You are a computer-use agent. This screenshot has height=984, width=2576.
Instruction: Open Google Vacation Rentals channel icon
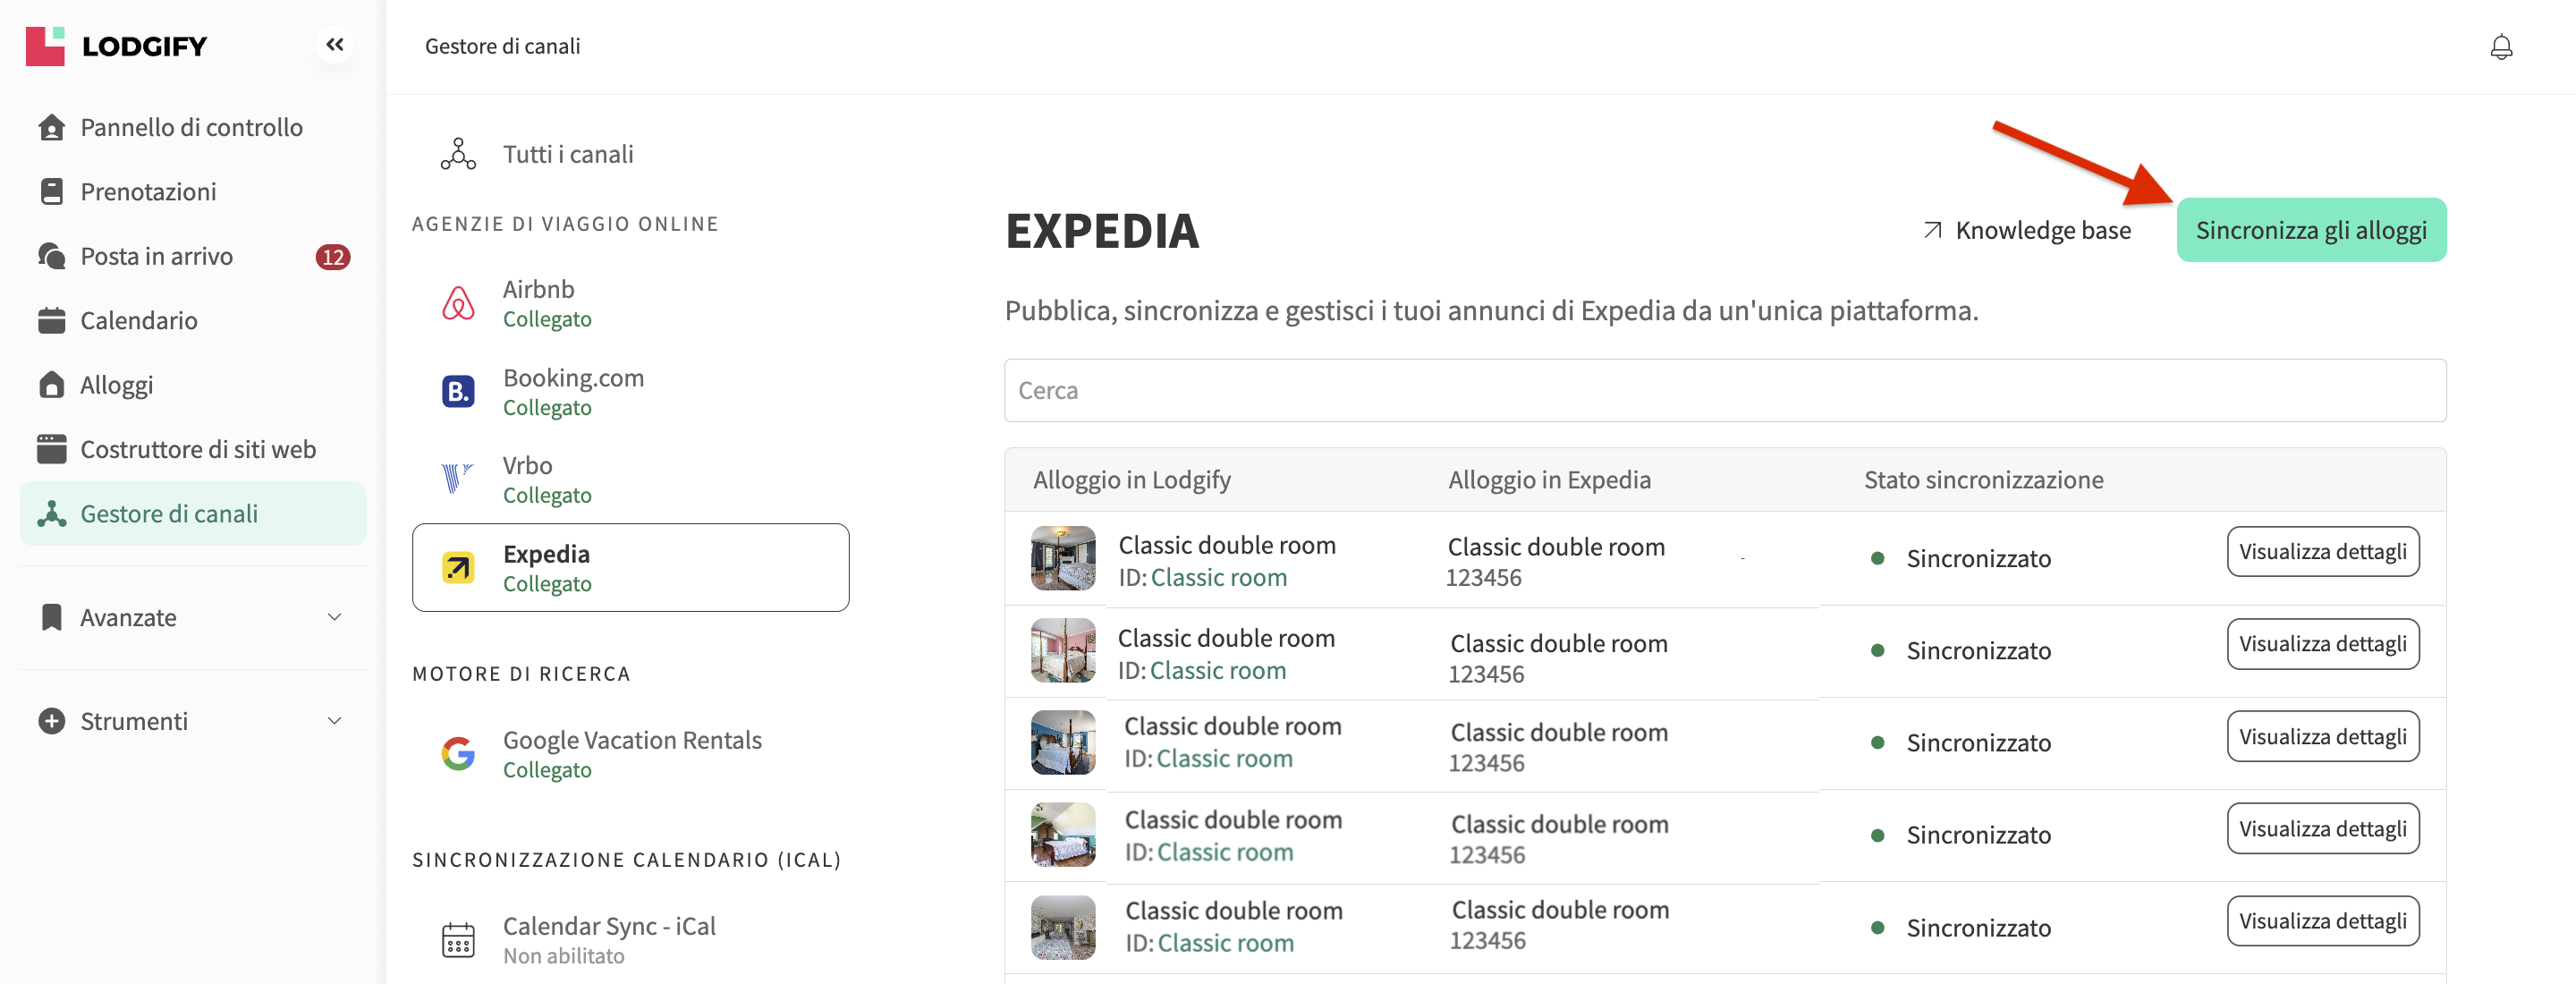coord(458,754)
